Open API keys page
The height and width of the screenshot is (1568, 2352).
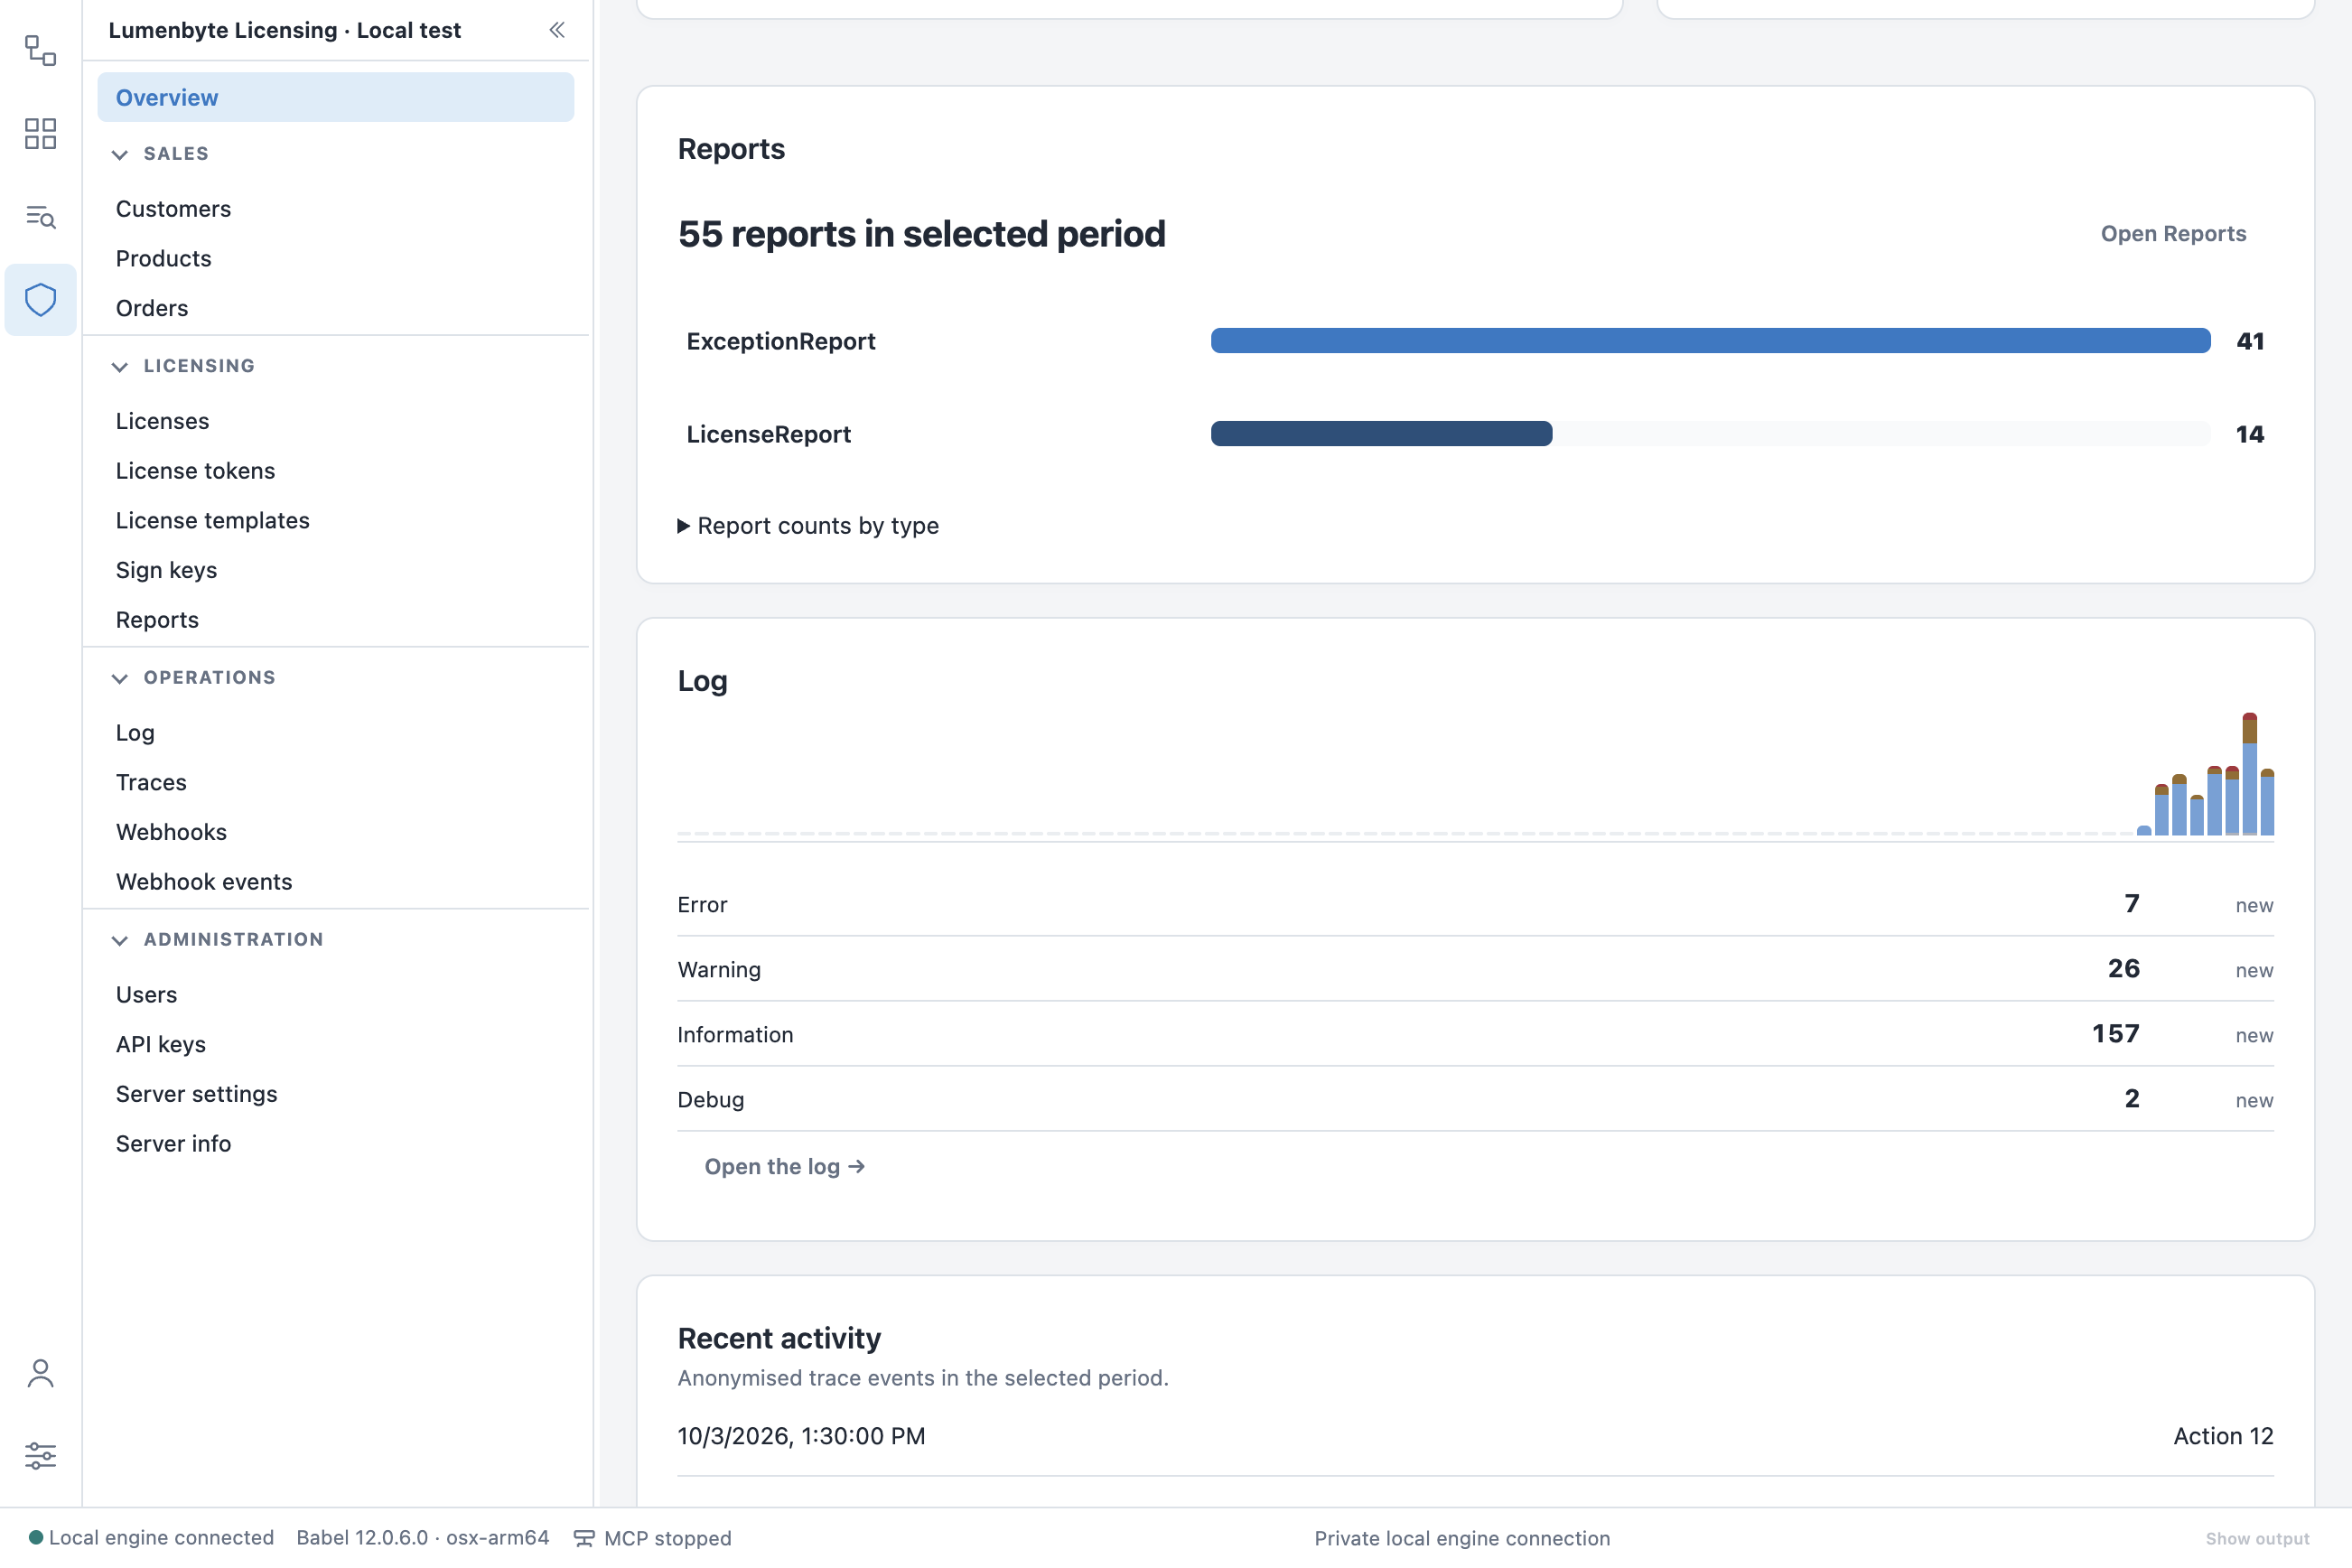pyautogui.click(x=160, y=1044)
